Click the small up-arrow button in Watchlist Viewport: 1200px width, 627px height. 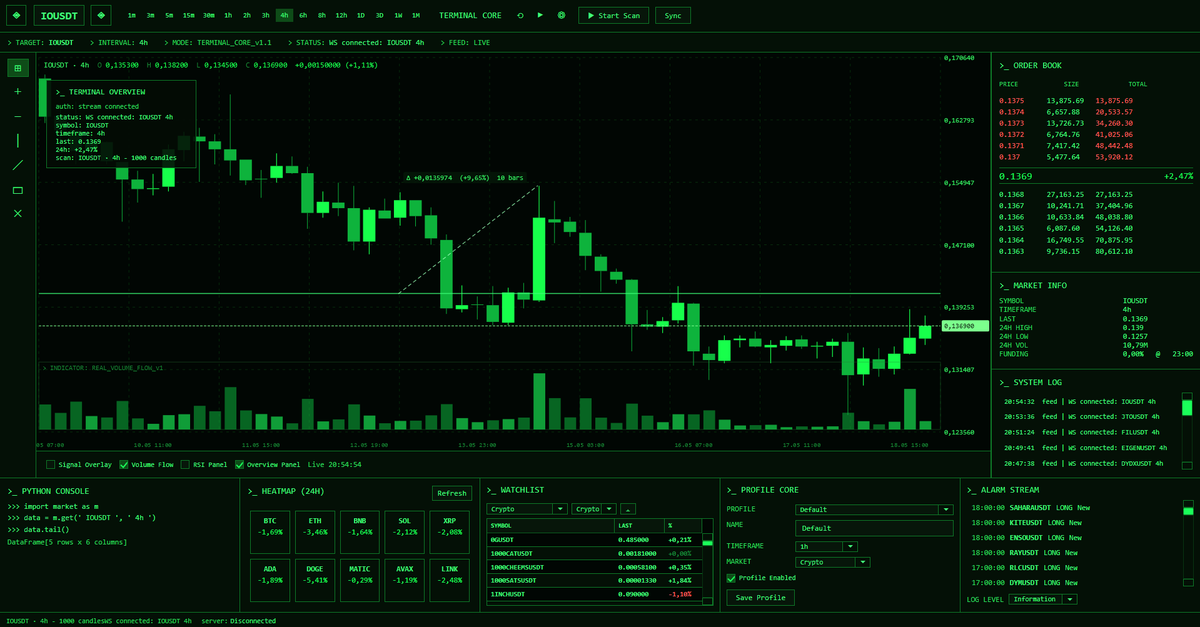pos(629,509)
